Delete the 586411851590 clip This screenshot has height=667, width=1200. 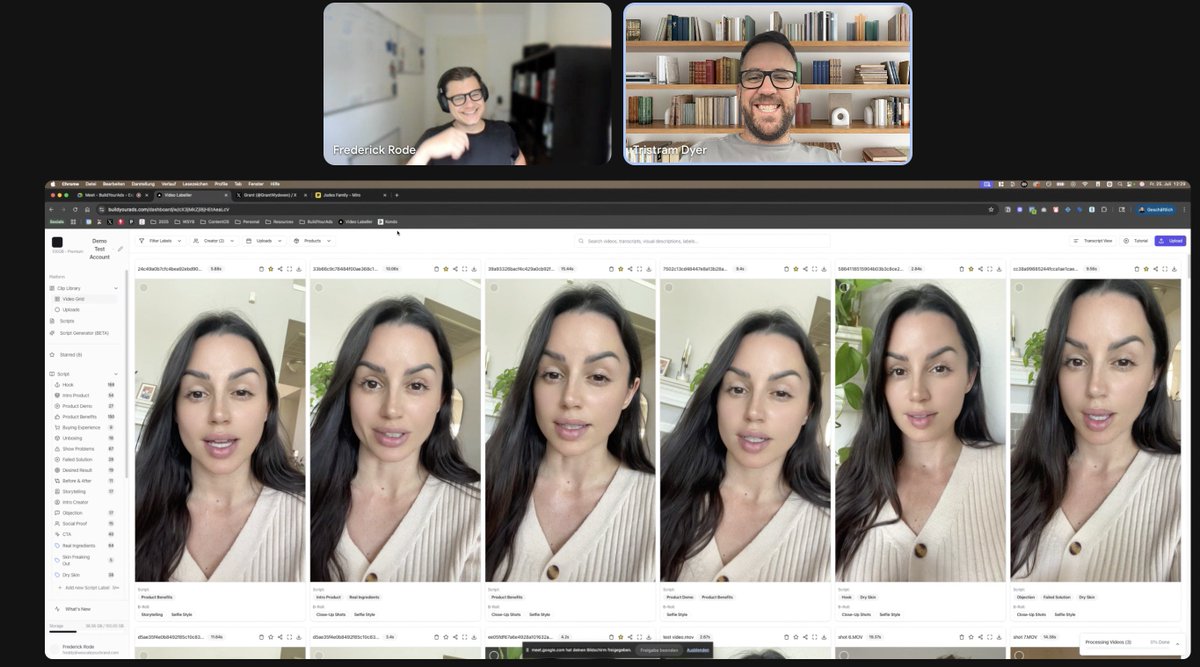(962, 269)
